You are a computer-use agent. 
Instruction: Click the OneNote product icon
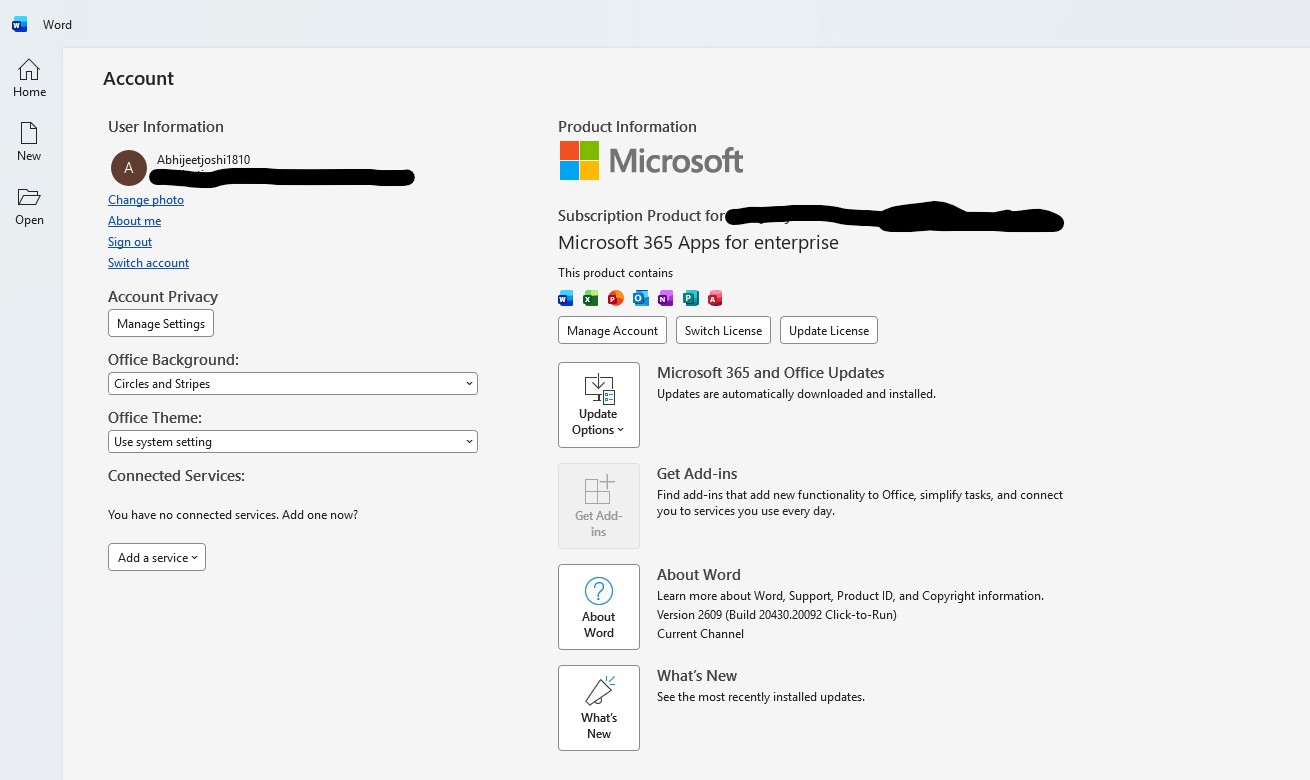pos(666,298)
